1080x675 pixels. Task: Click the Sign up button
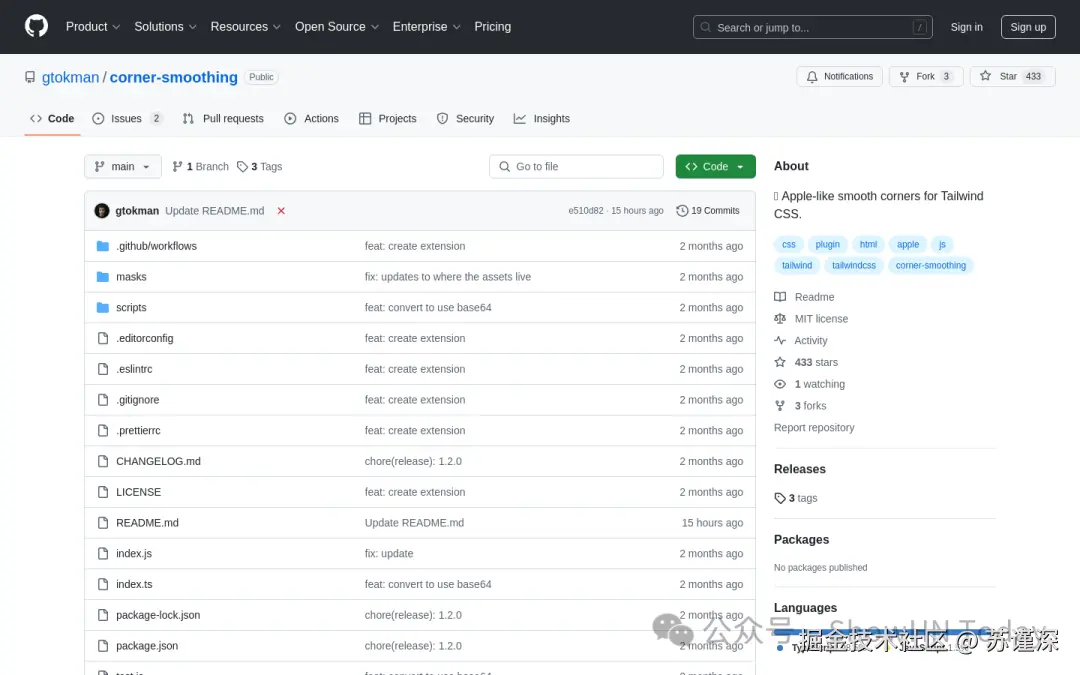click(1028, 27)
